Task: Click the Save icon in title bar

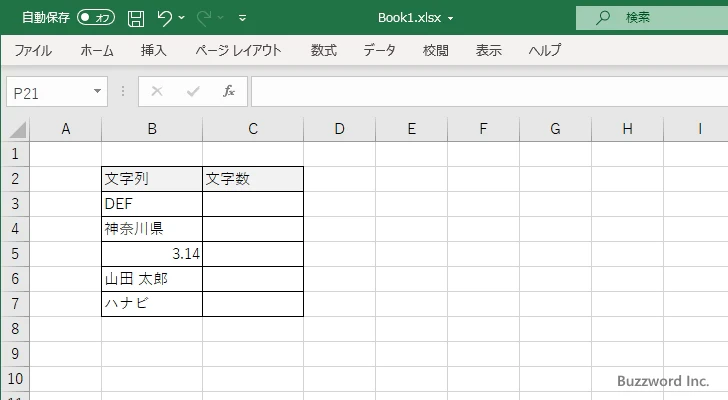Action: [x=136, y=18]
